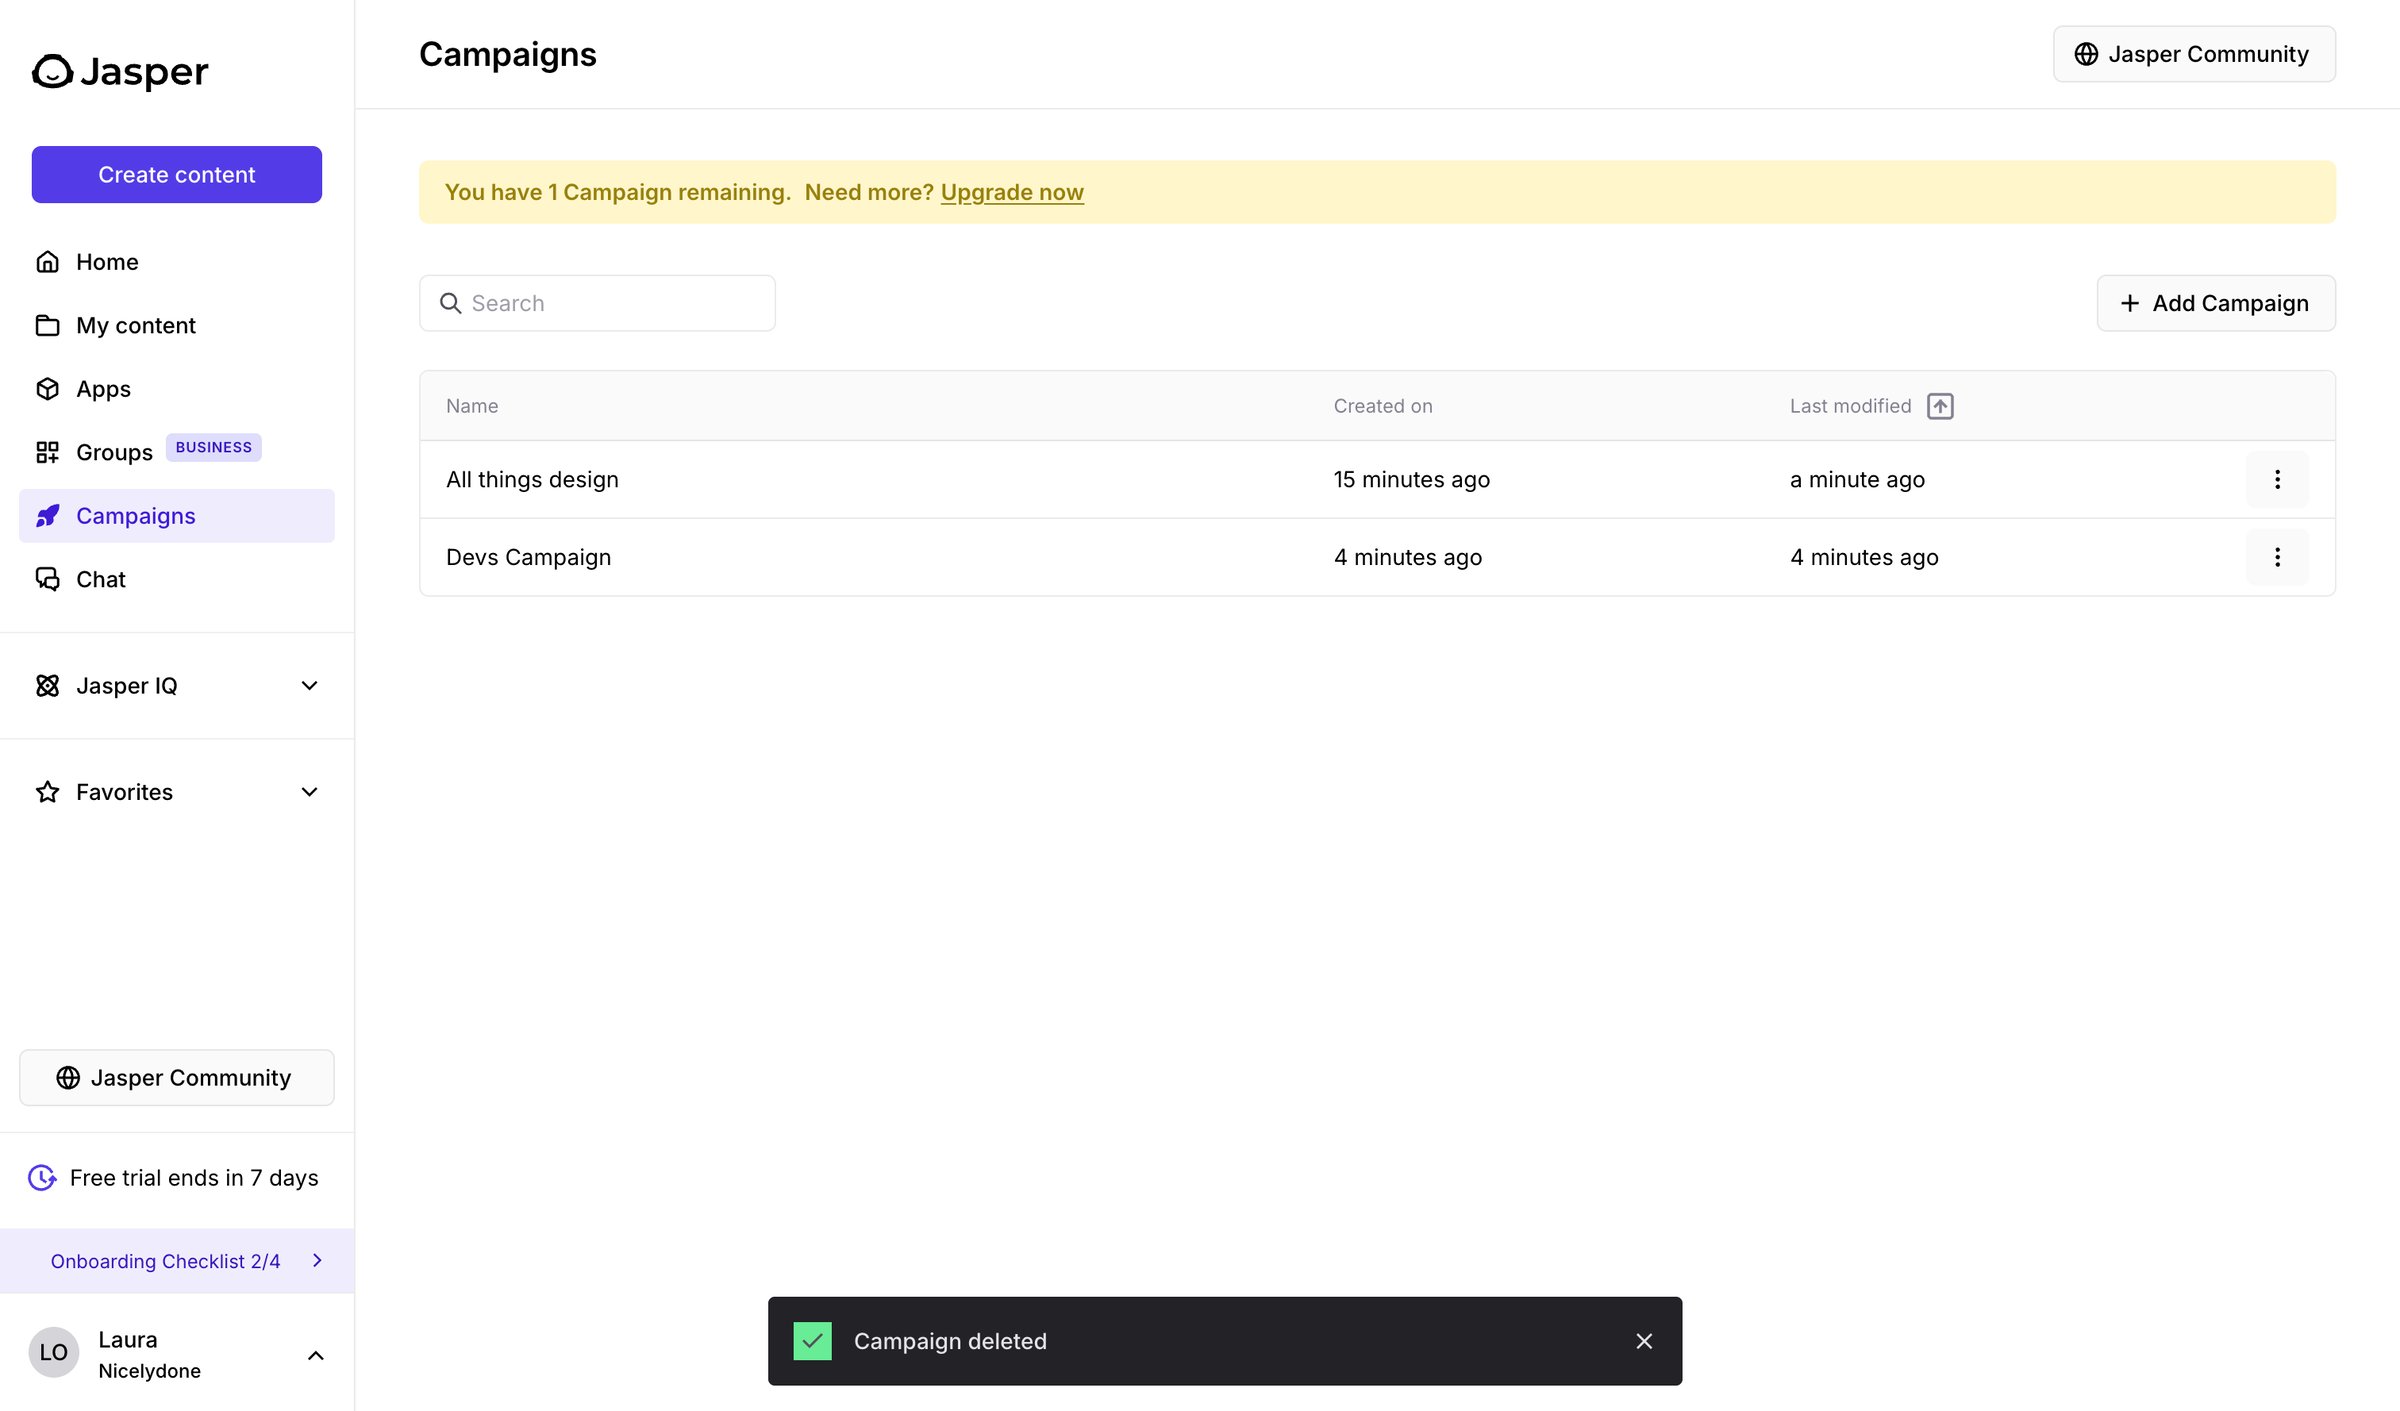
Task: Open Onboarding Checklist 2/4
Action: point(177,1261)
